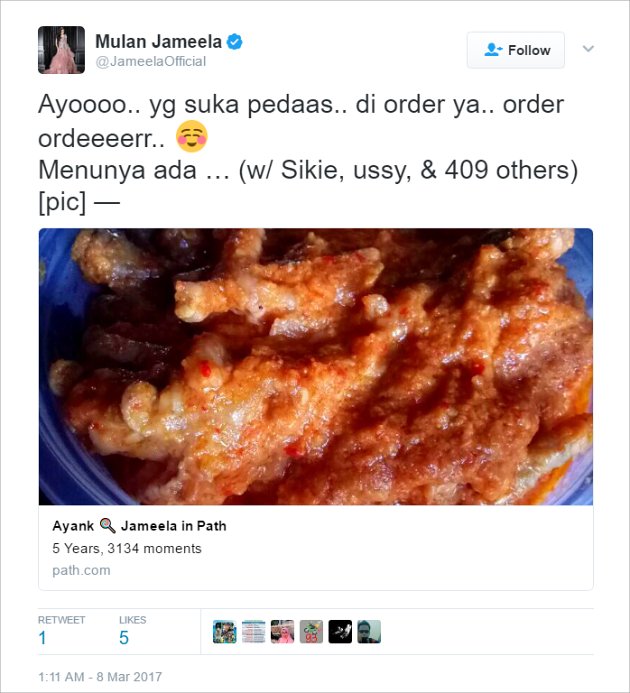This screenshot has width=630, height=693.
Task: Click the Follow button
Action: pyautogui.click(x=515, y=50)
